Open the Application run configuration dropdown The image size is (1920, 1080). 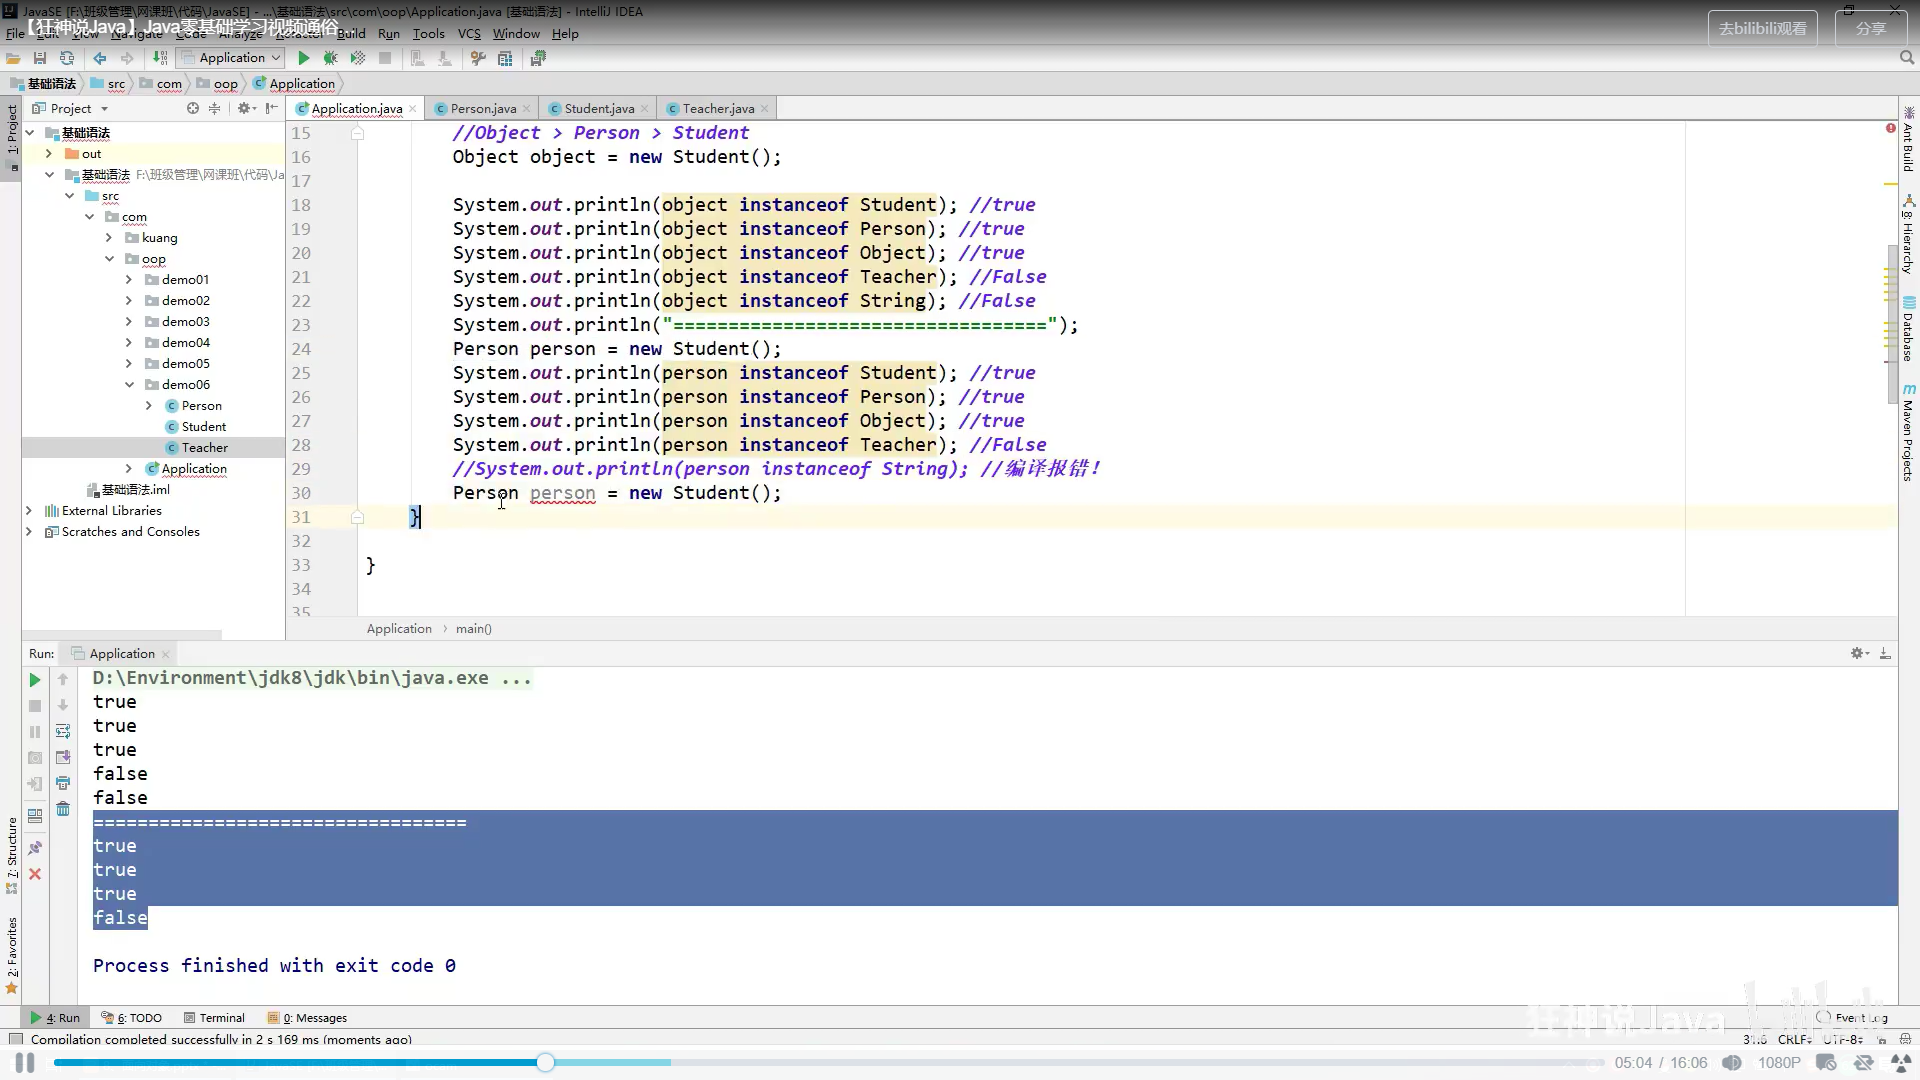pos(231,58)
